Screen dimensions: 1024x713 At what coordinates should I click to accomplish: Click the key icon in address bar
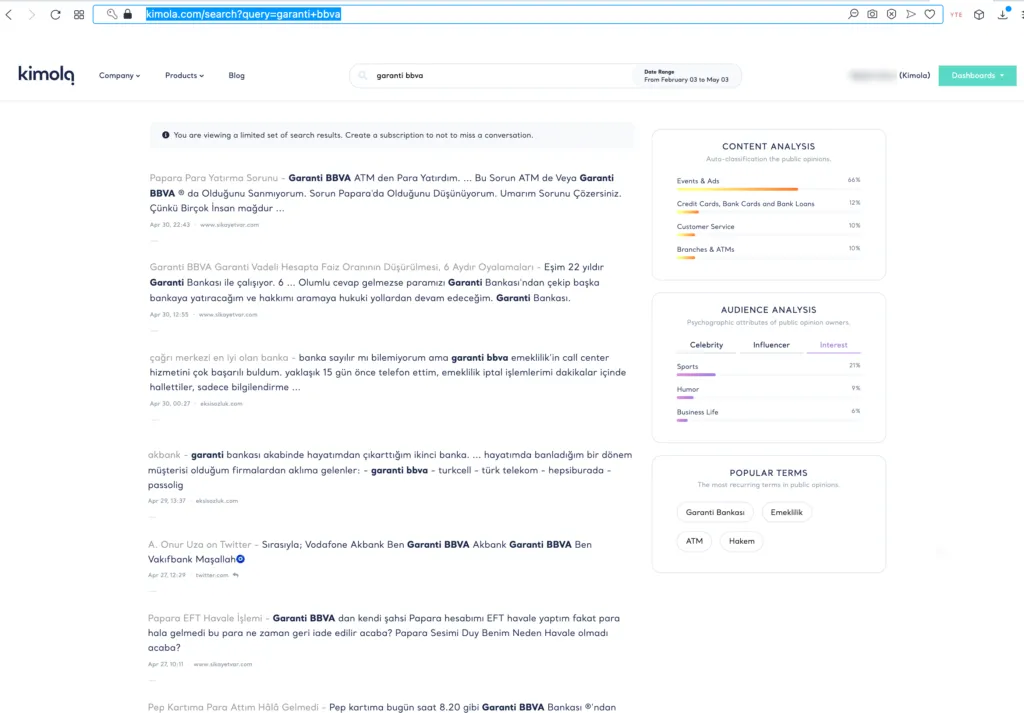[x=112, y=14]
